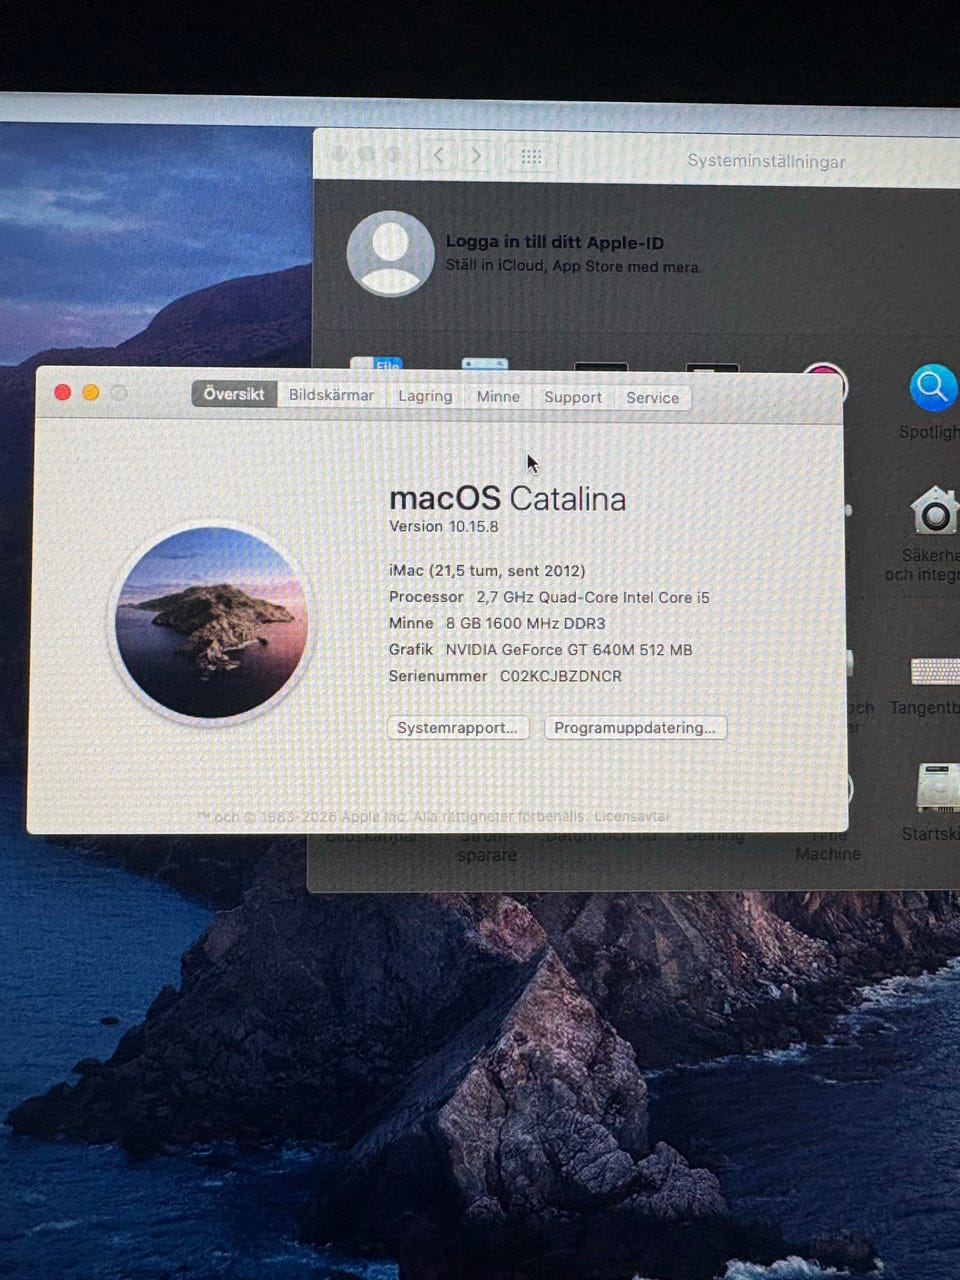Image resolution: width=960 pixels, height=1280 pixels.
Task: Click the Programuppdatering... button
Action: tap(635, 727)
